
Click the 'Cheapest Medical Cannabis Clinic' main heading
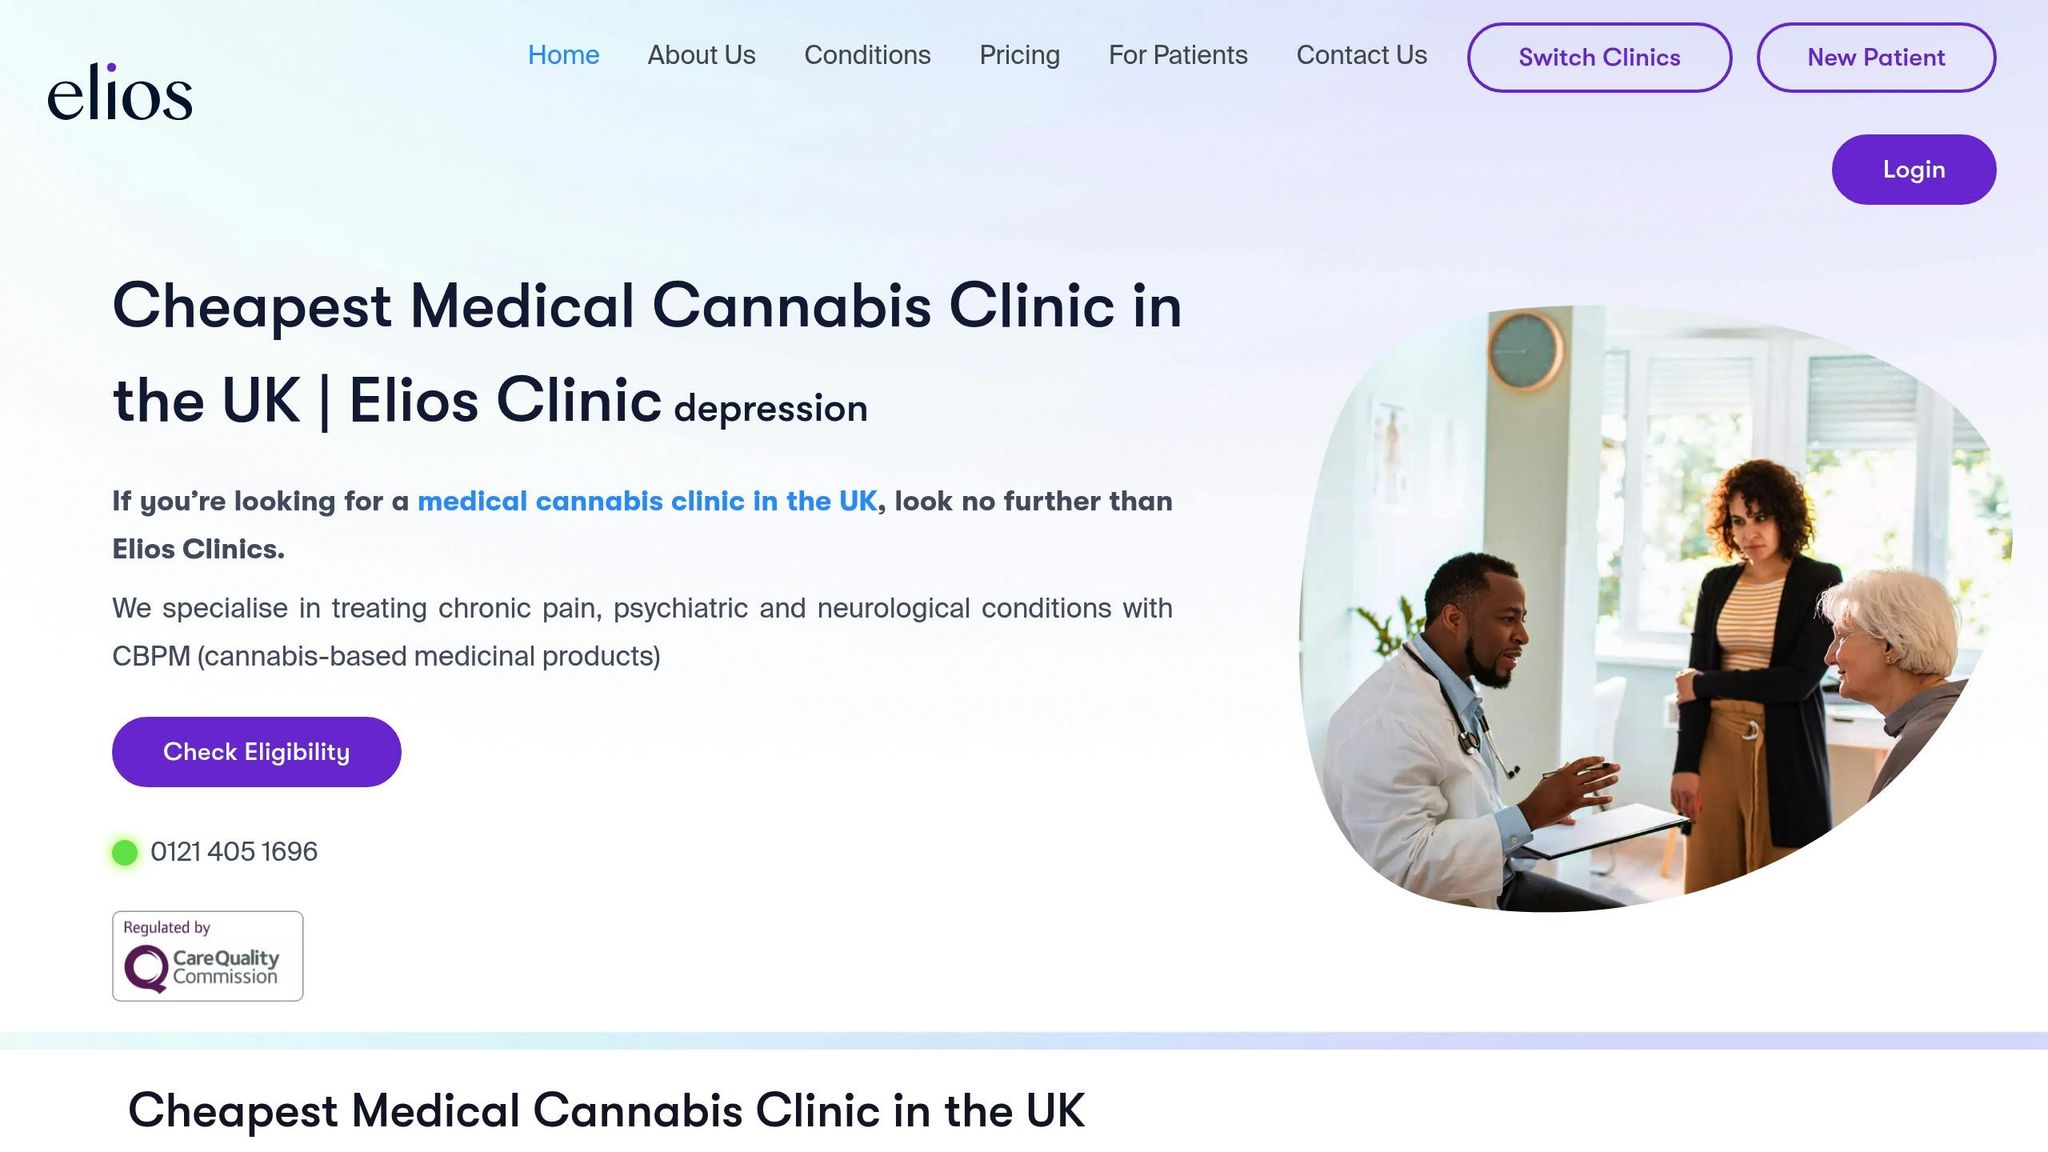tap(646, 353)
